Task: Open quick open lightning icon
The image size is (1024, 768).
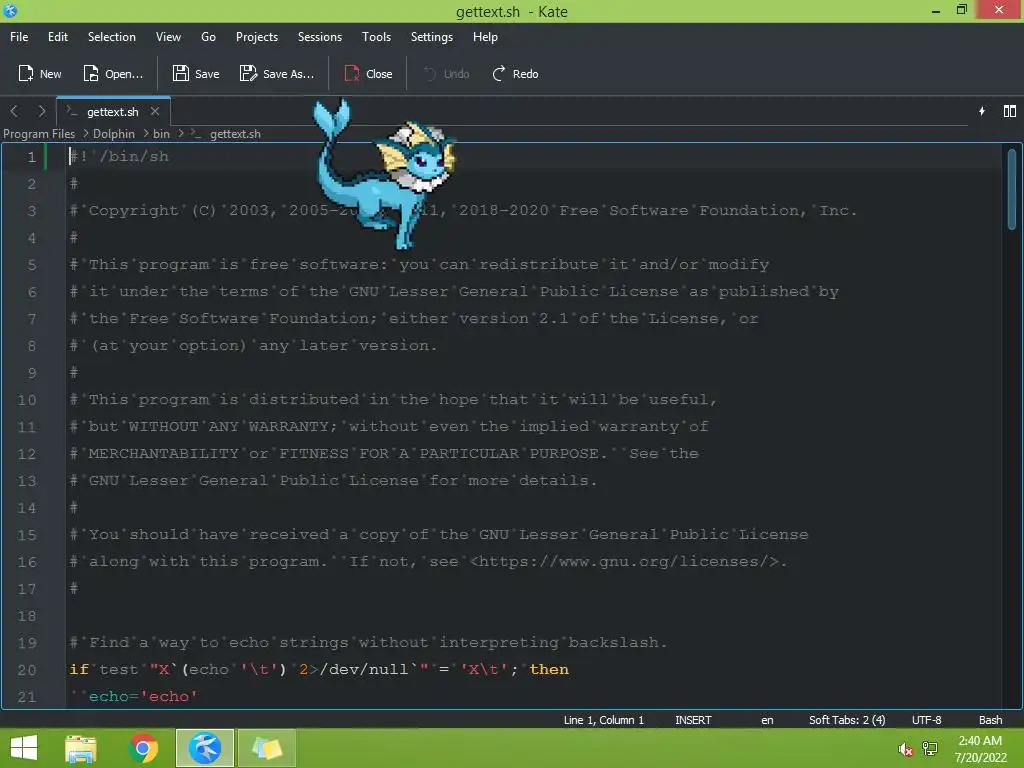Action: pyautogui.click(x=982, y=111)
